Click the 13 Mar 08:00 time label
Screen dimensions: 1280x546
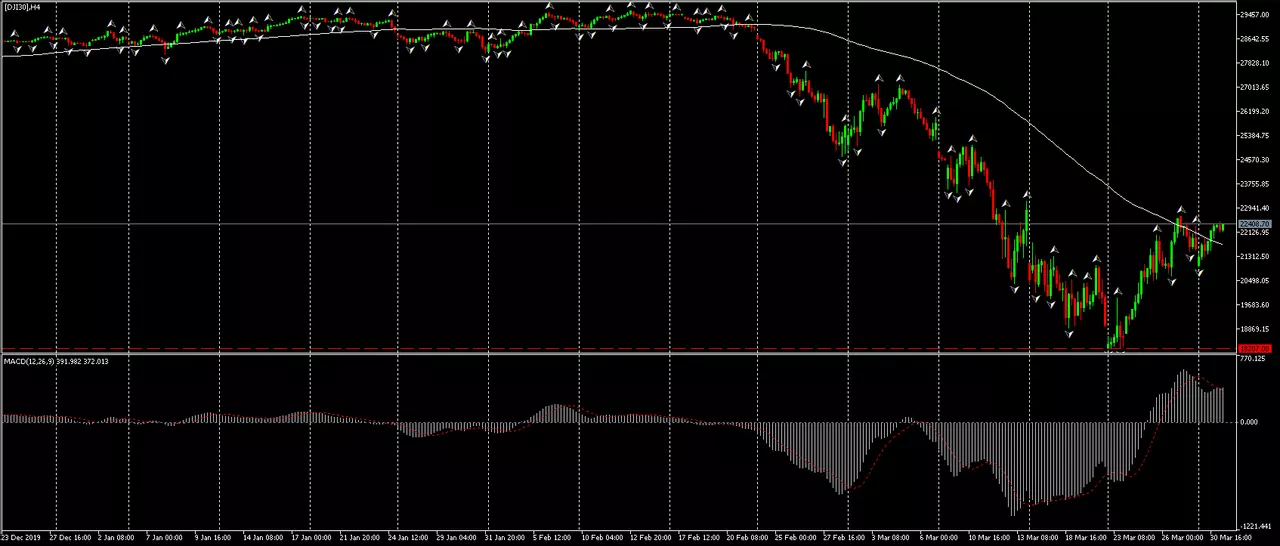[x=1036, y=538]
